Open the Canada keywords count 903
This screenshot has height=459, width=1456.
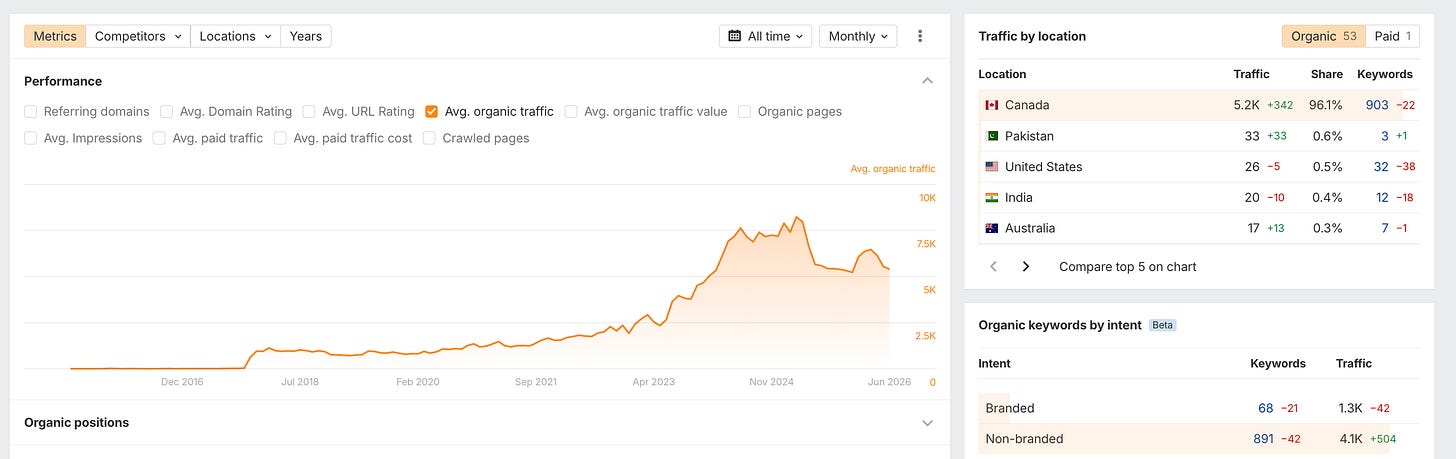(1377, 105)
